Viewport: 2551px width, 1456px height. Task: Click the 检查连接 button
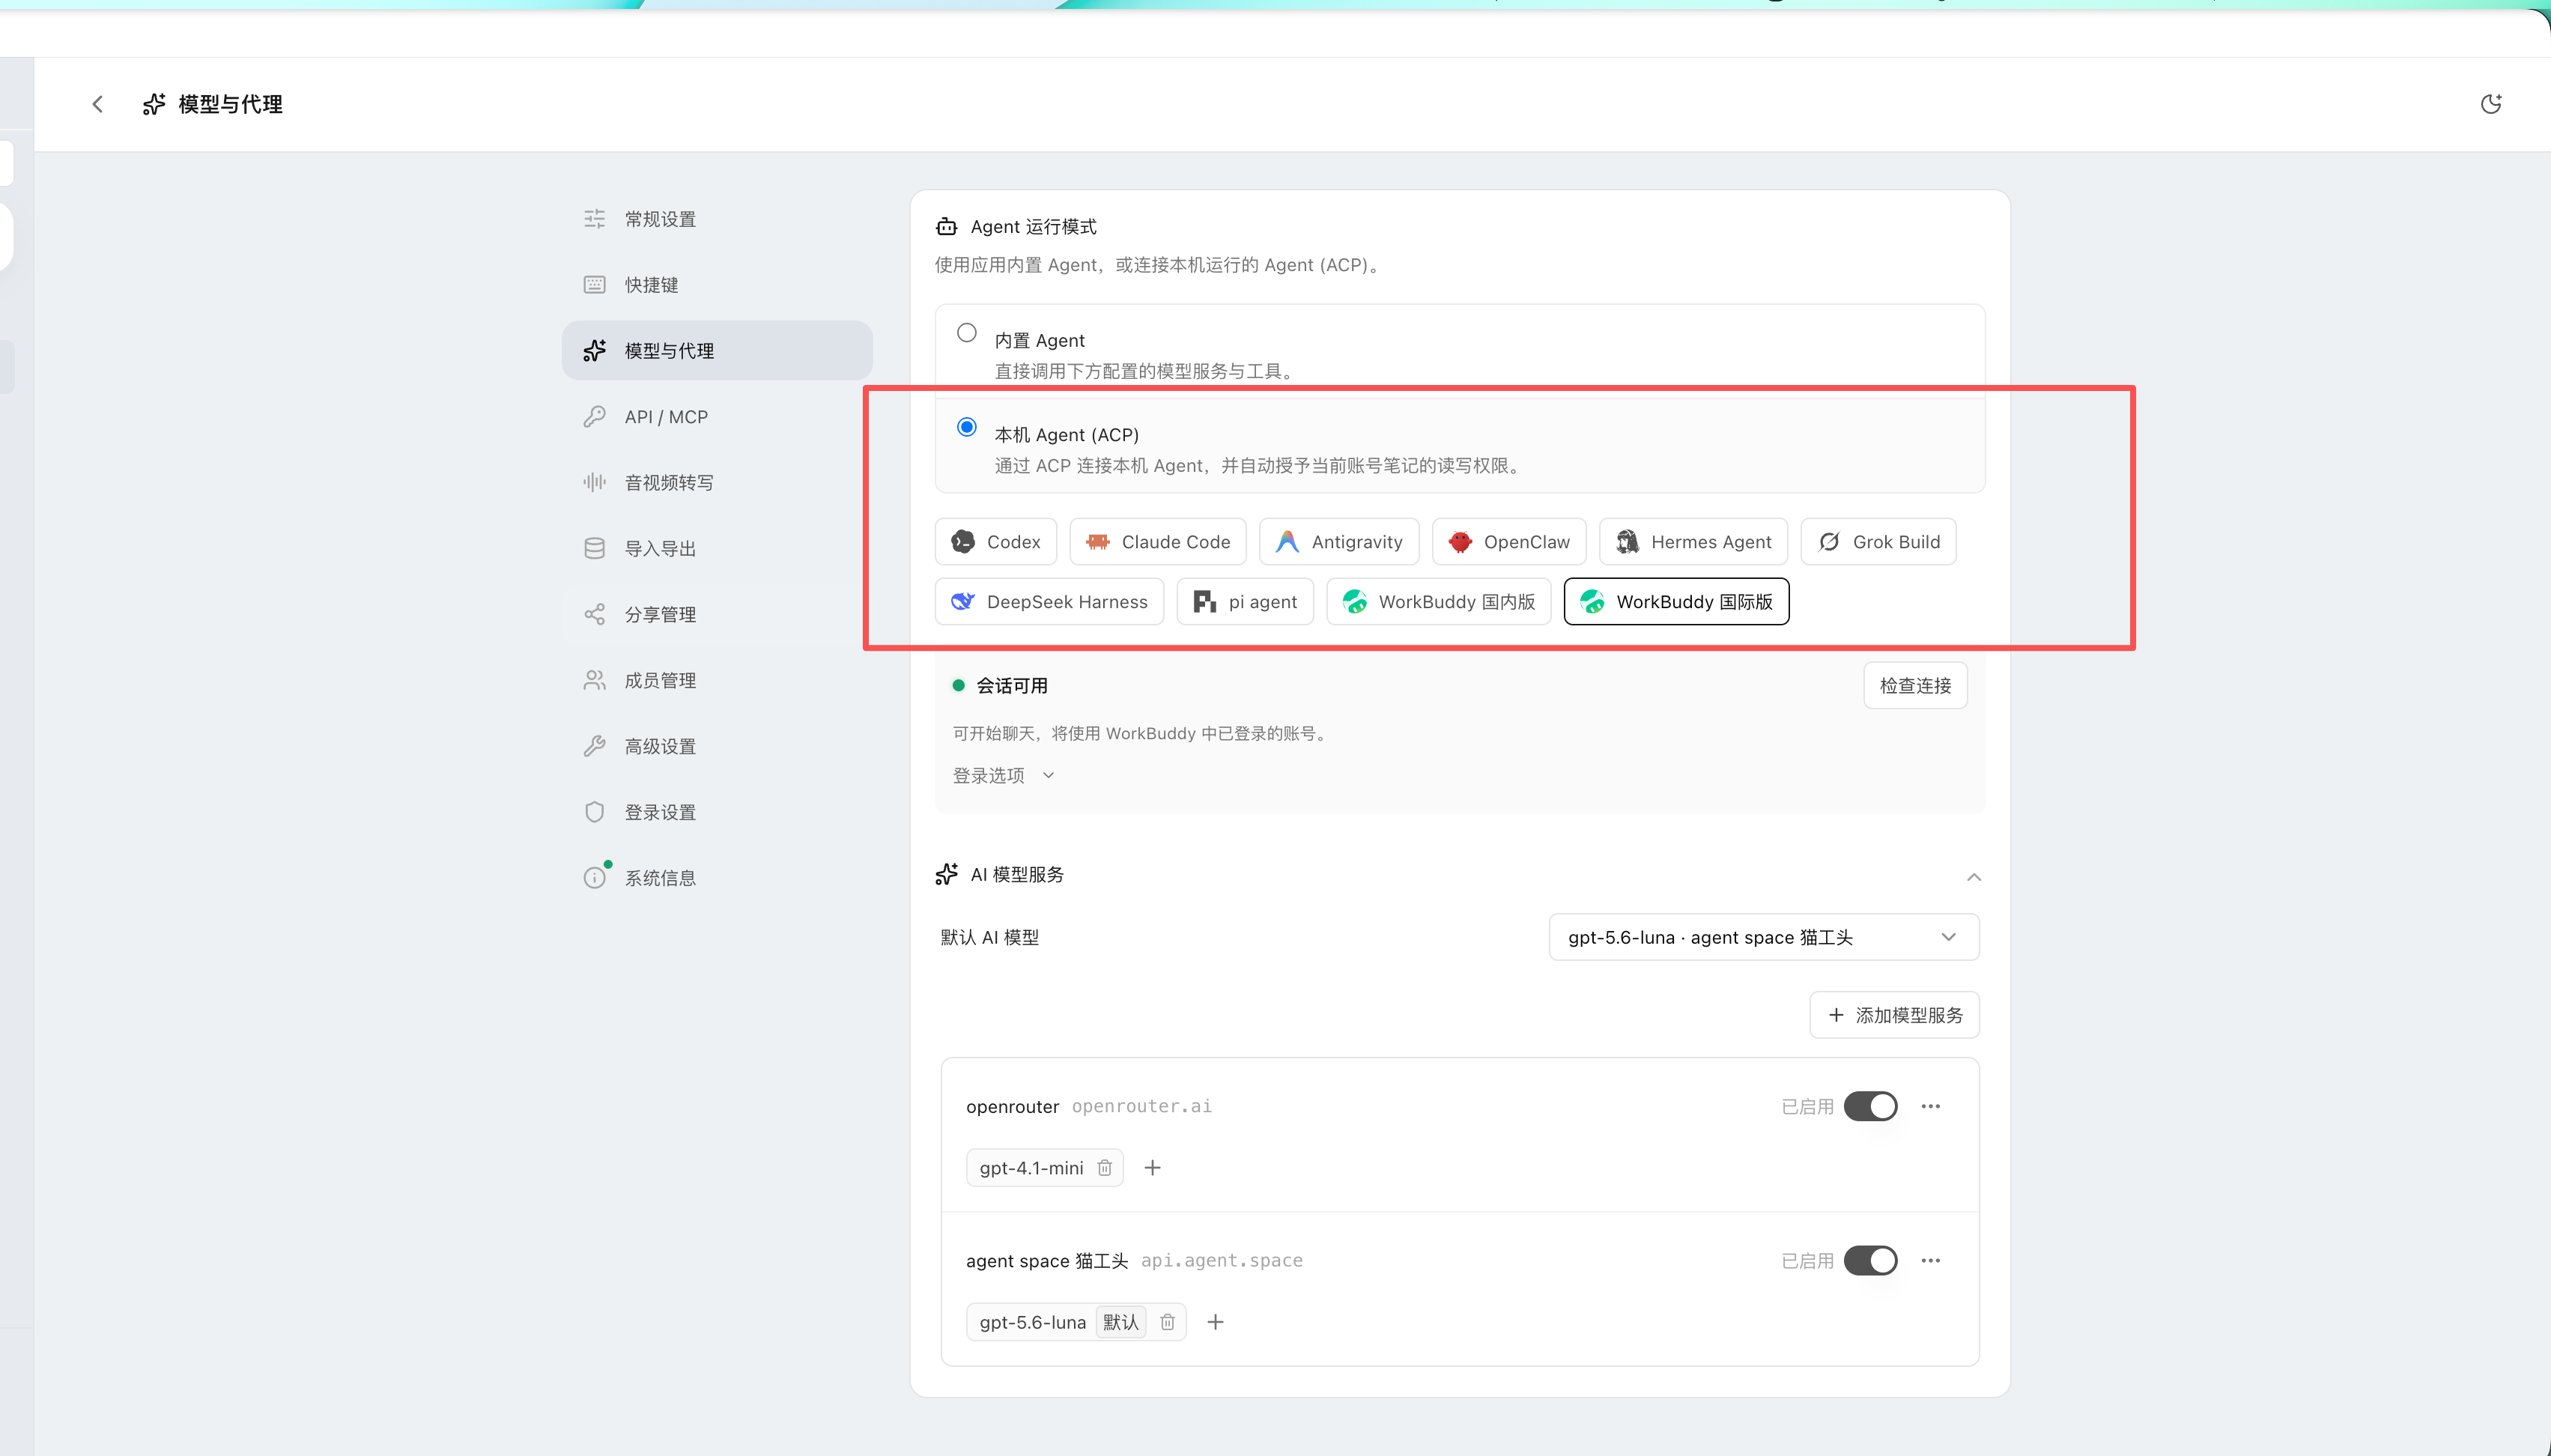(1915, 685)
